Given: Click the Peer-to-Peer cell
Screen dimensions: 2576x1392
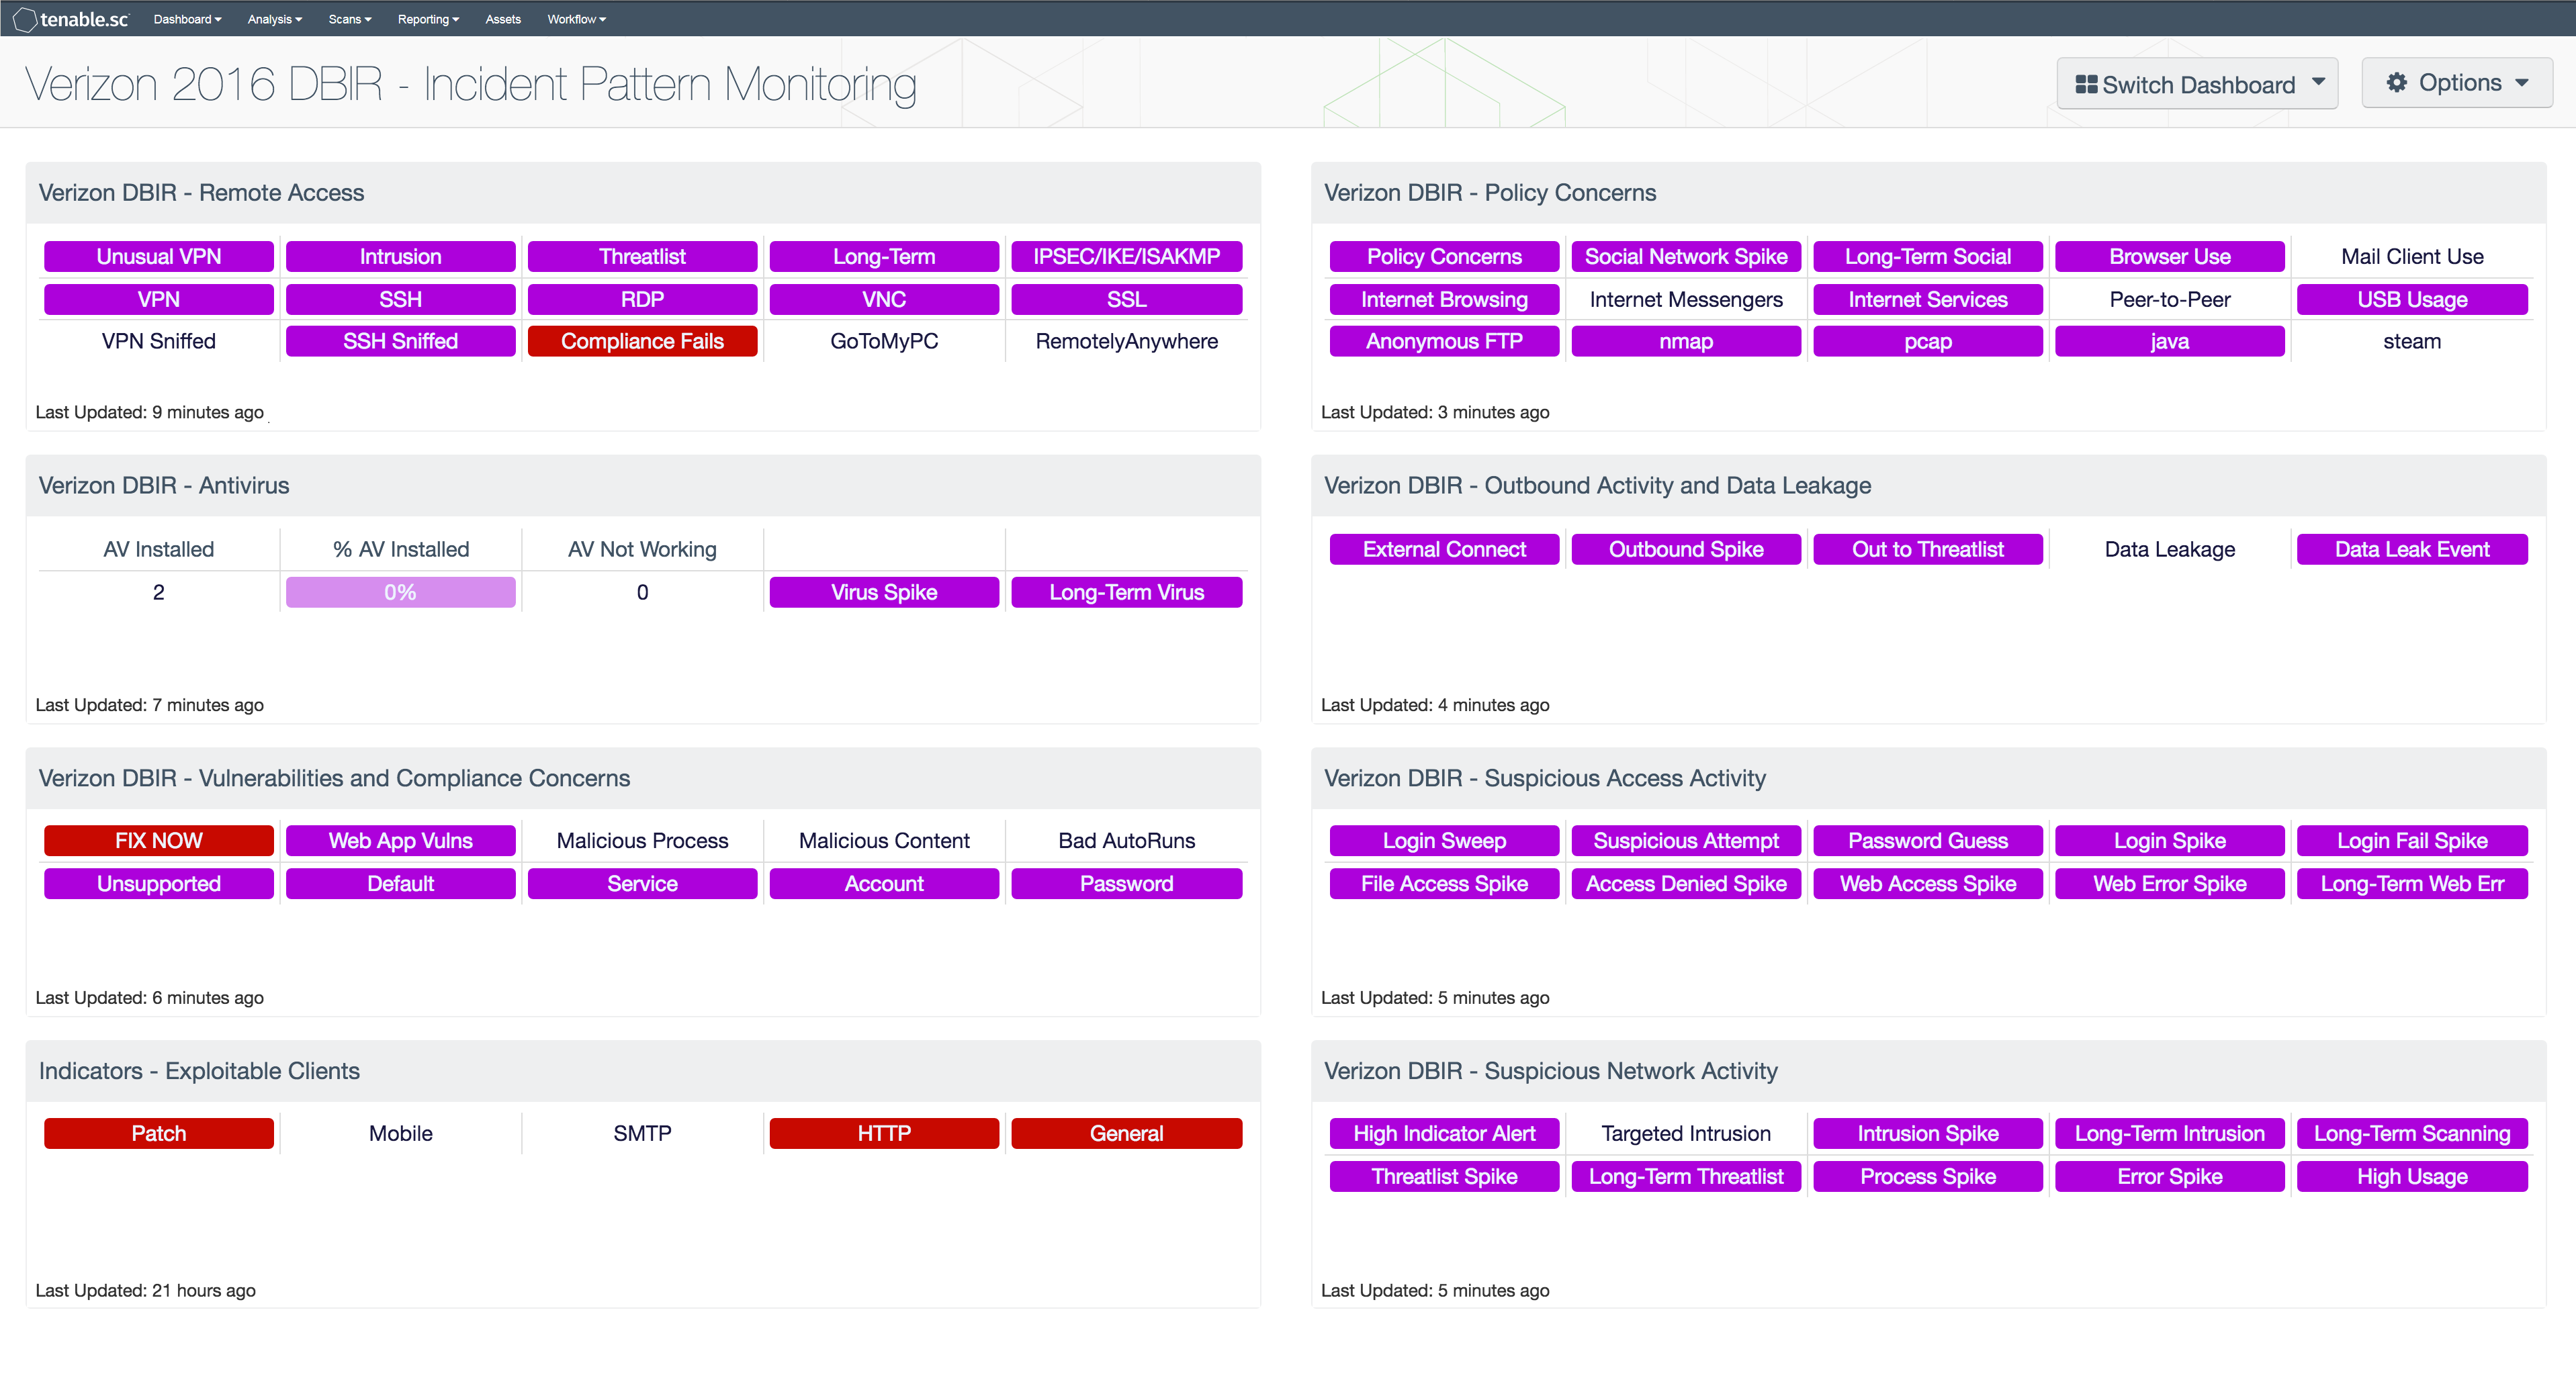Looking at the screenshot, I should (2170, 299).
